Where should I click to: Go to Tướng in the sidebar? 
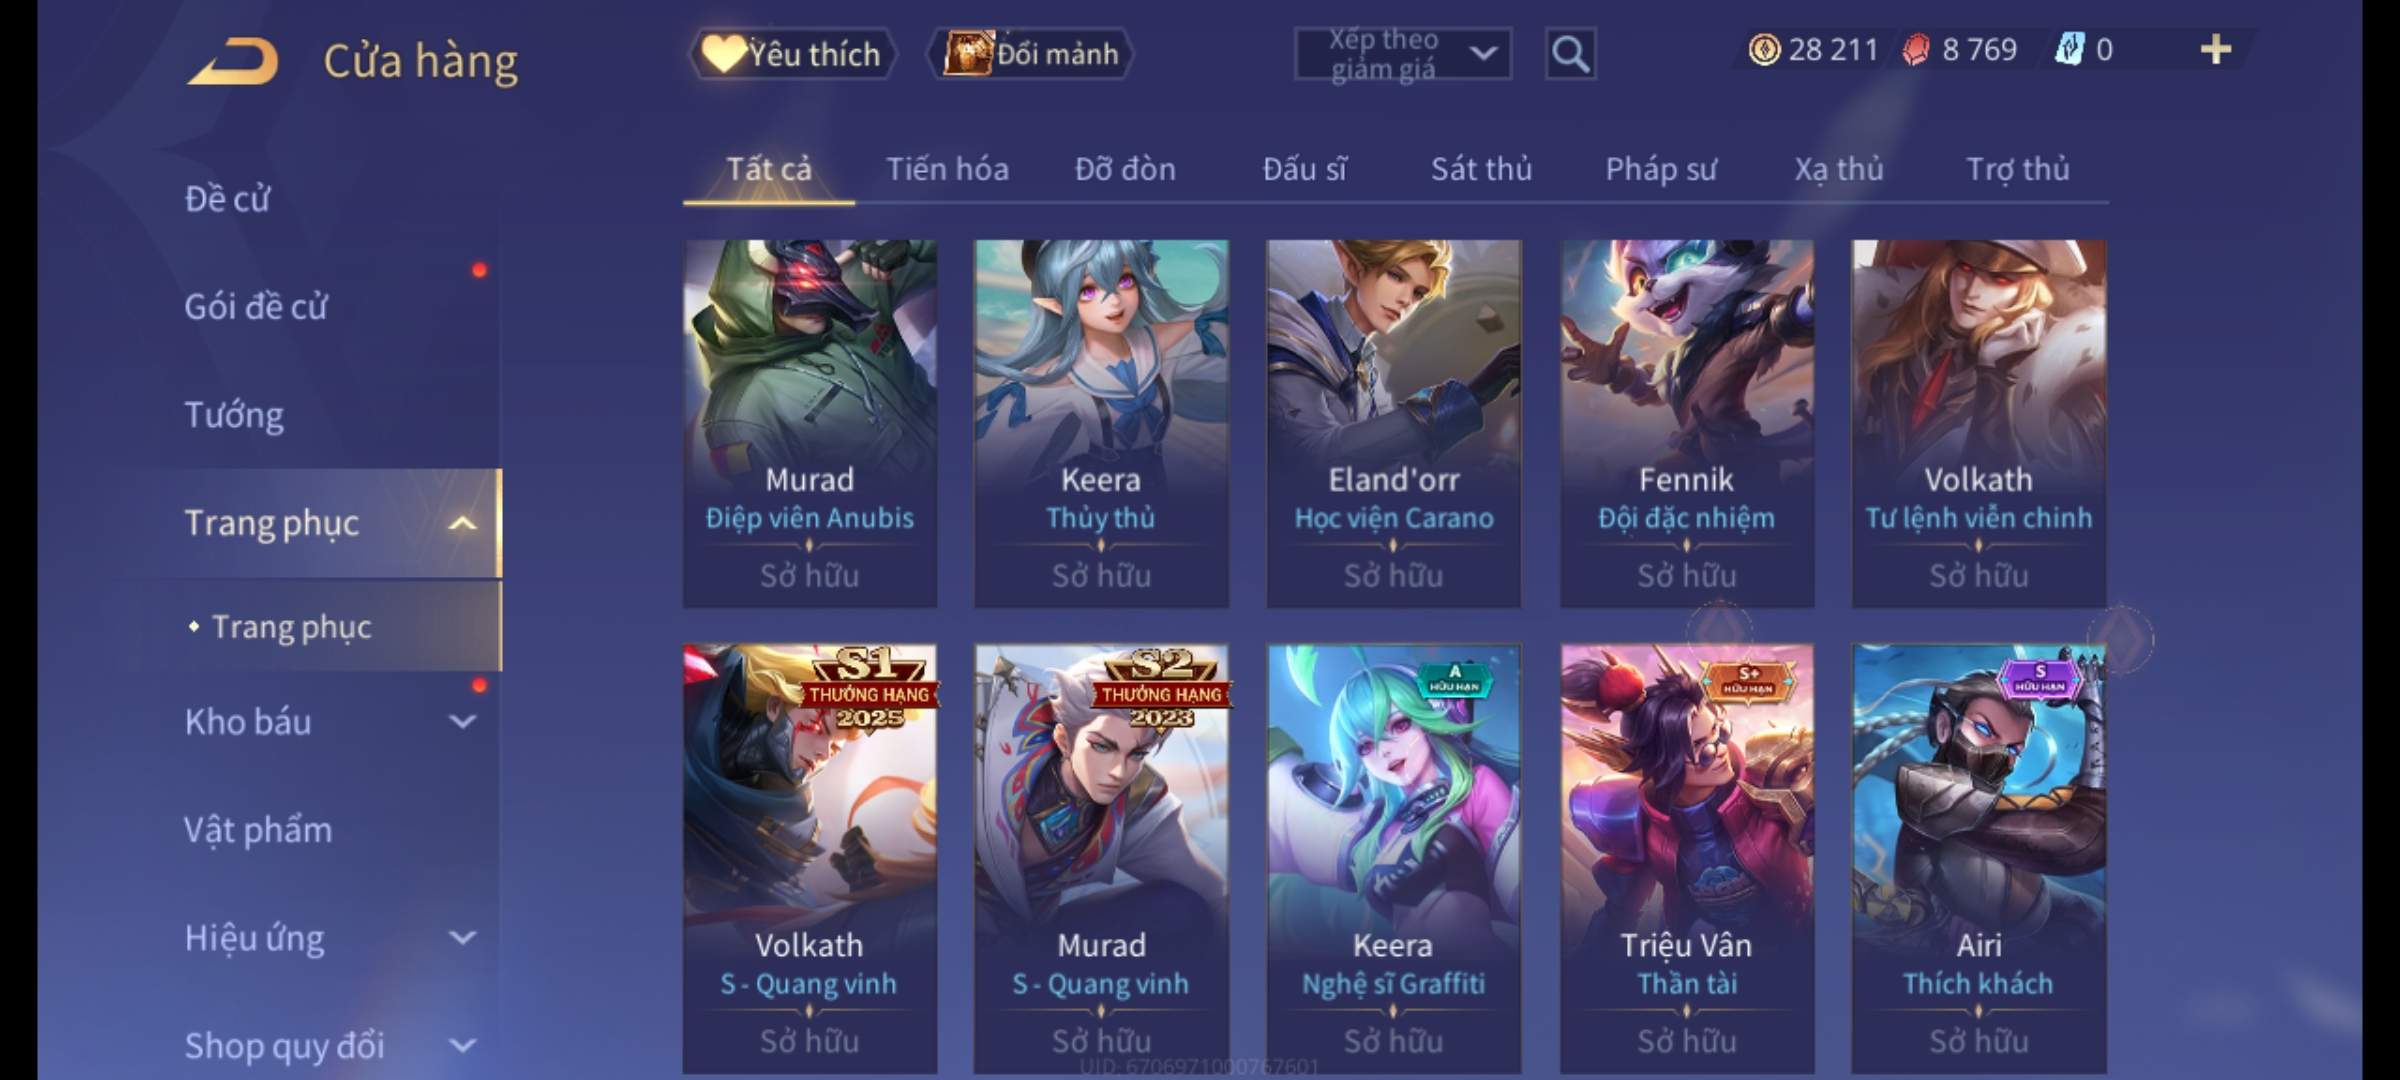coord(234,415)
